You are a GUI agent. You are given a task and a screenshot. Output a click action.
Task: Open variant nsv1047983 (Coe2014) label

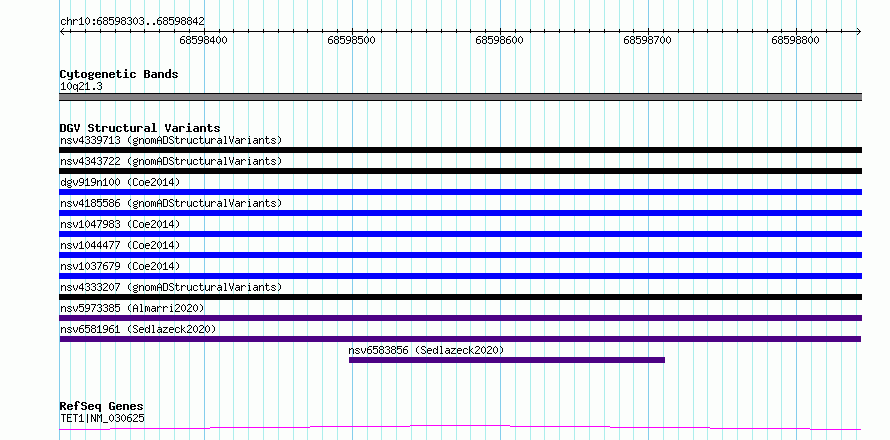click(x=120, y=224)
